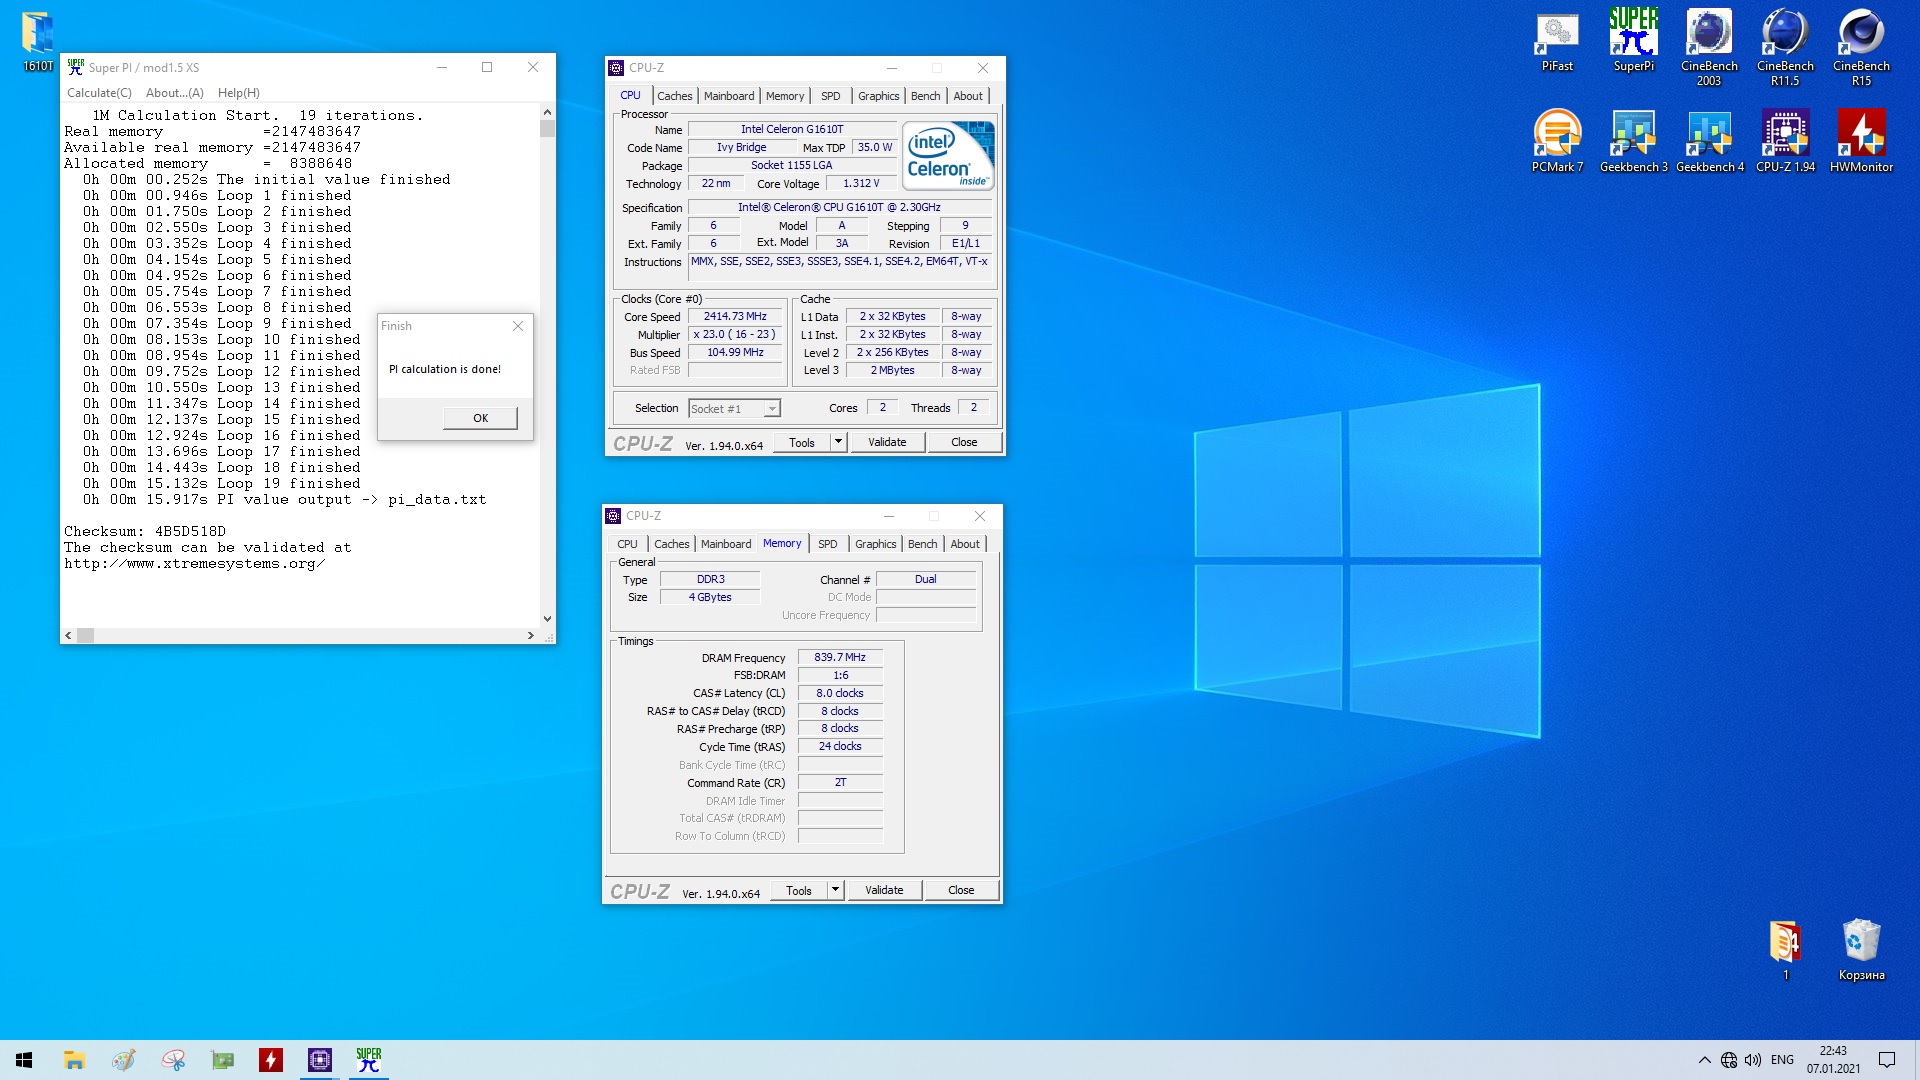Click OK in the Finish dialog
Screen dimensions: 1920x1080
pos(481,418)
